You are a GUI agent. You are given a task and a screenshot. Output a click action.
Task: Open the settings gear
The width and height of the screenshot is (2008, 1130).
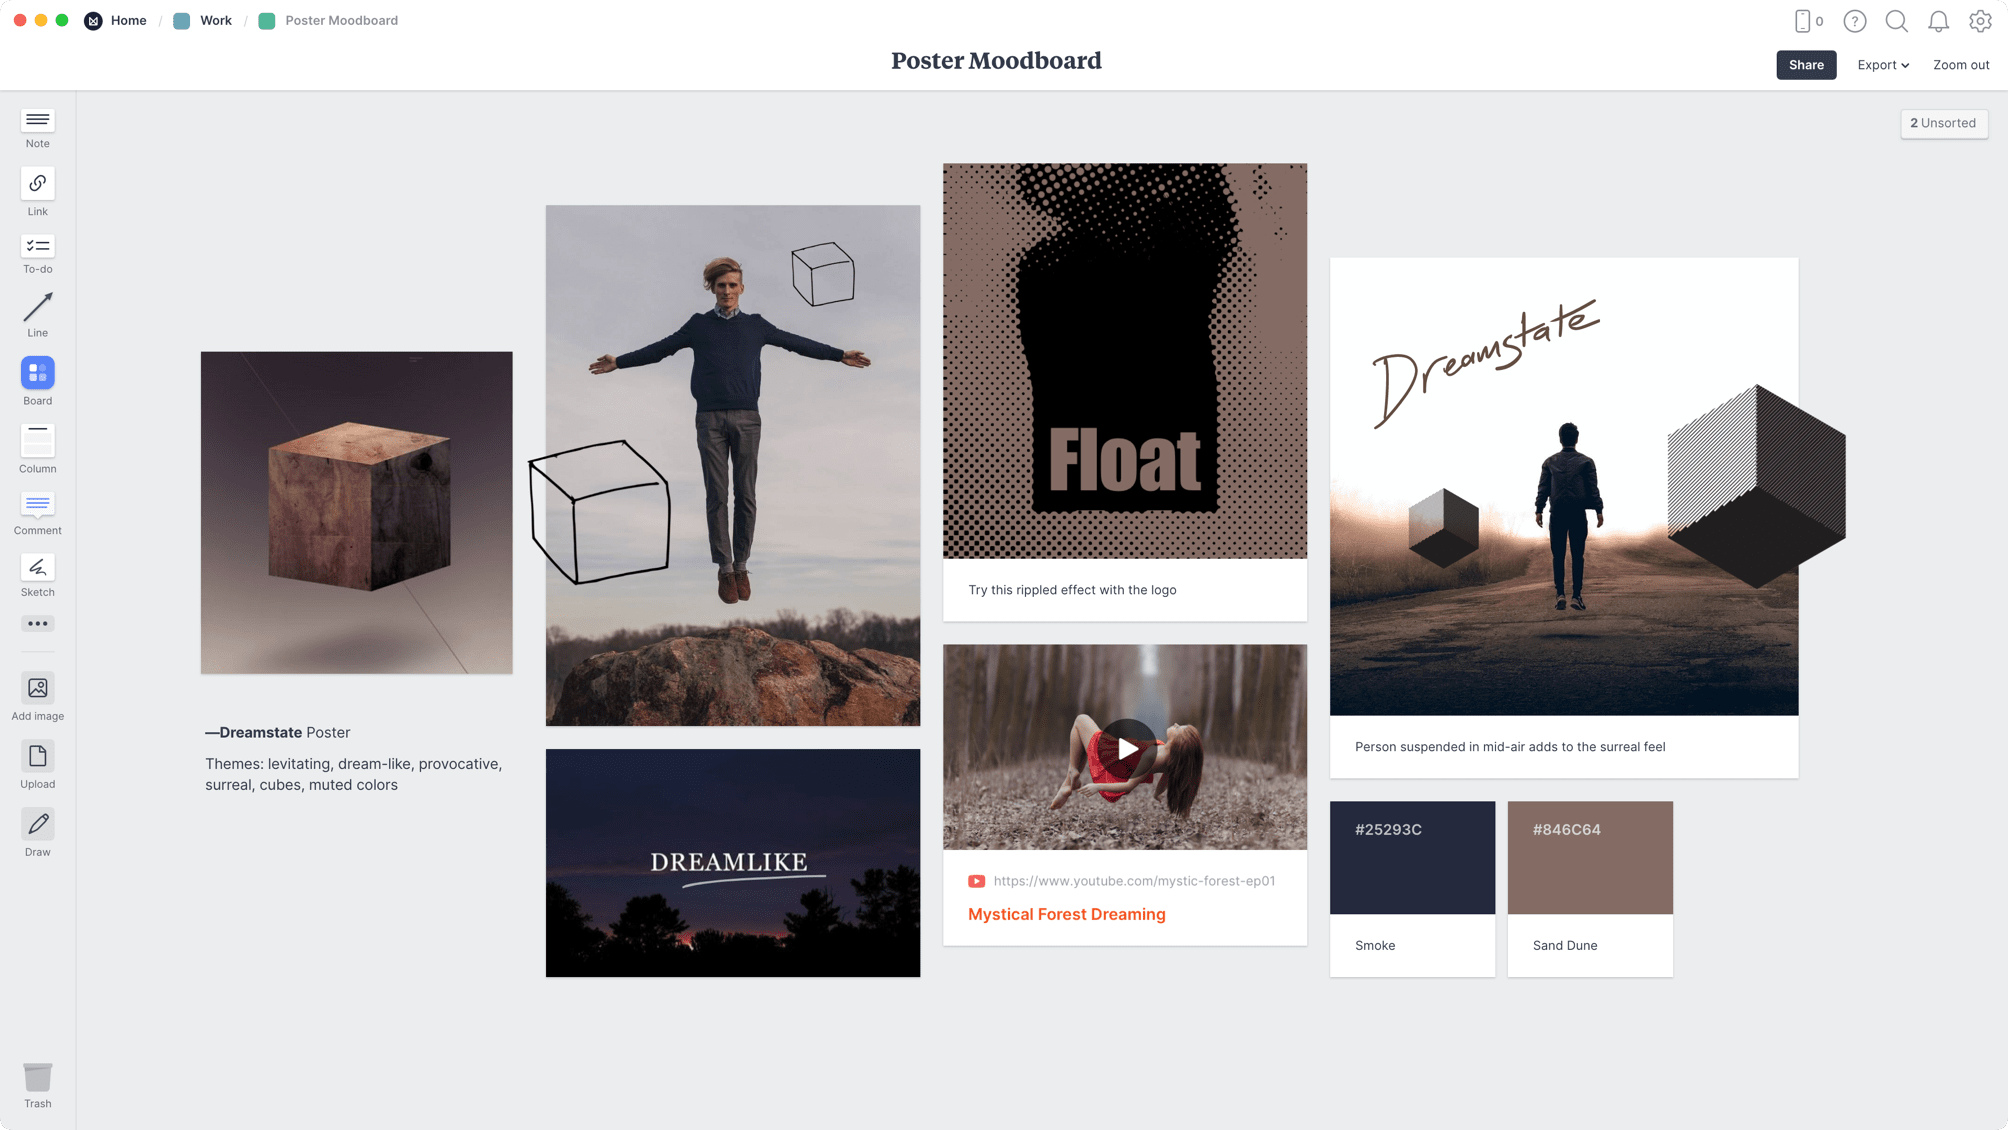point(1980,20)
